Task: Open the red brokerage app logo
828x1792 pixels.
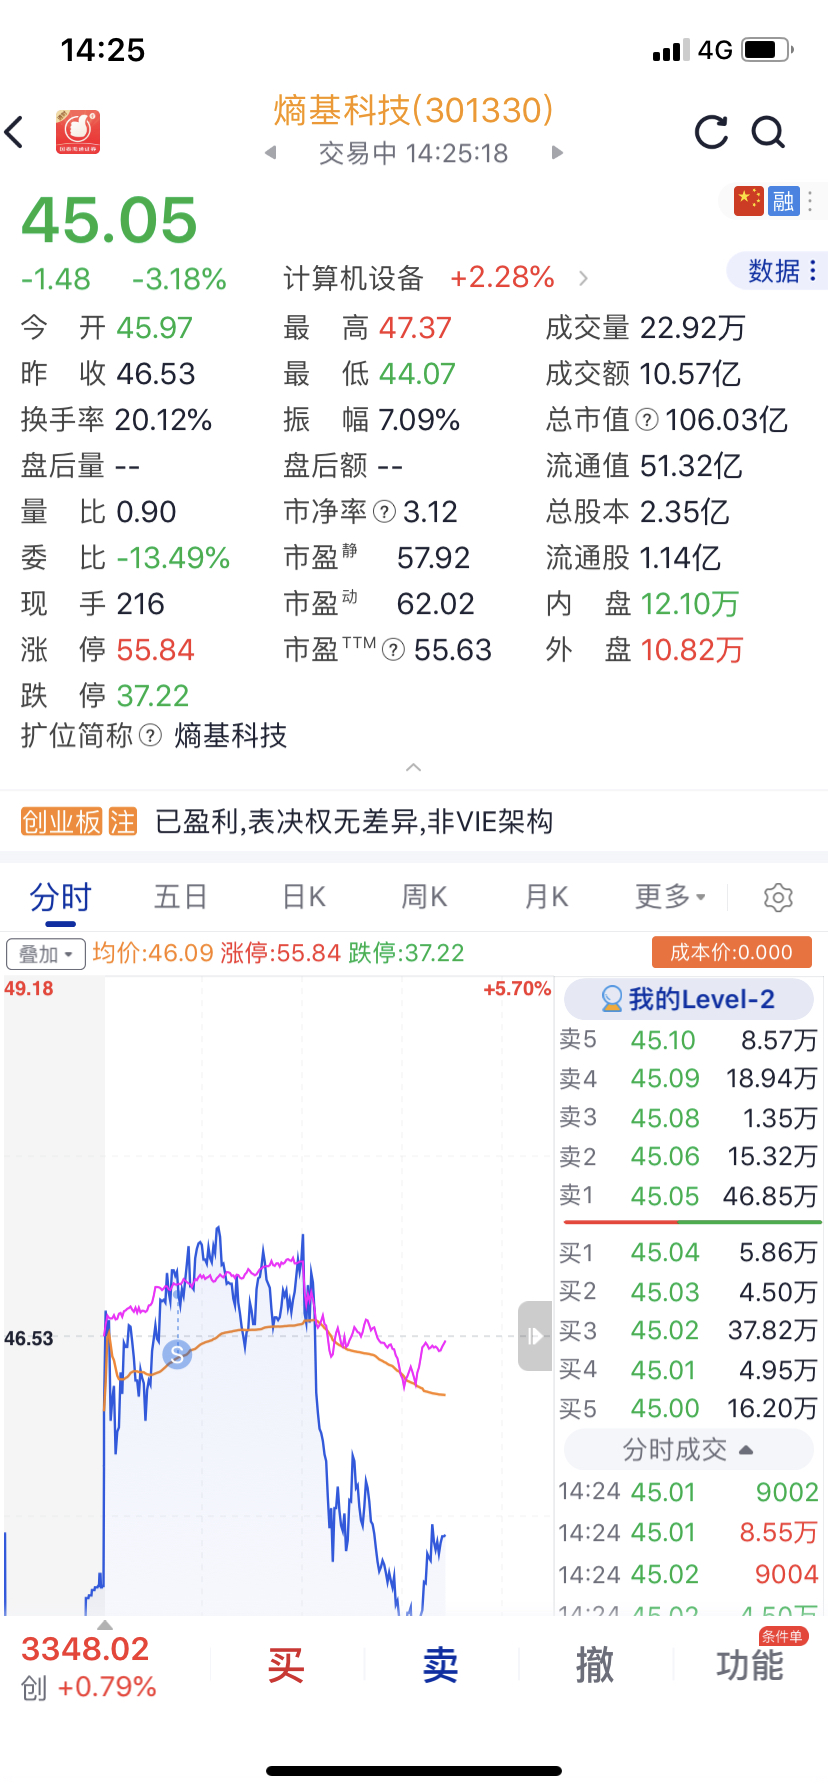Action: 78,131
